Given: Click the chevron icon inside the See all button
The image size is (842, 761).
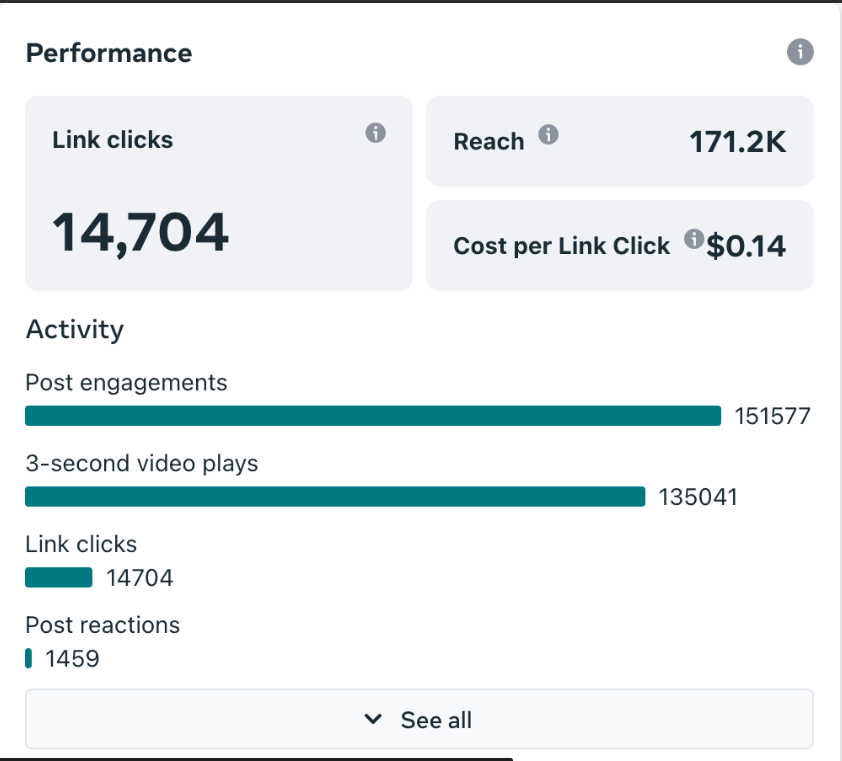Looking at the screenshot, I should pyautogui.click(x=373, y=719).
